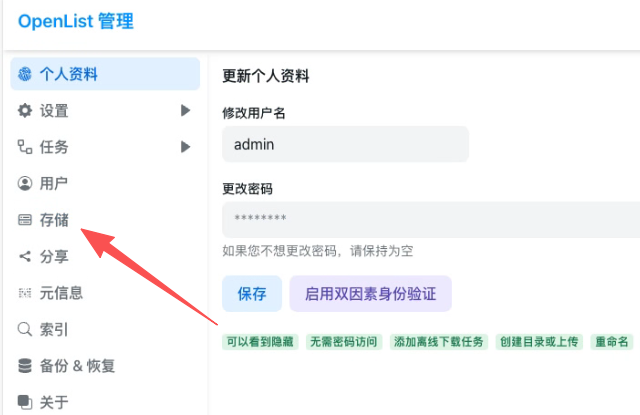Click the metadata icon beside 元信息
Viewport: 640px width, 415px height.
[25, 293]
